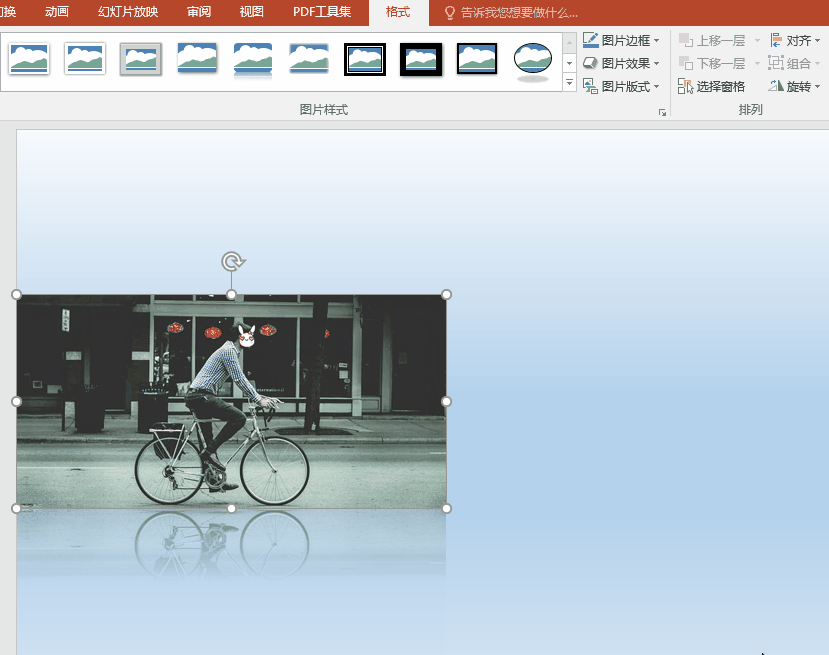
Task: Click the bottom middle resize handle of picture
Action: tap(232, 509)
